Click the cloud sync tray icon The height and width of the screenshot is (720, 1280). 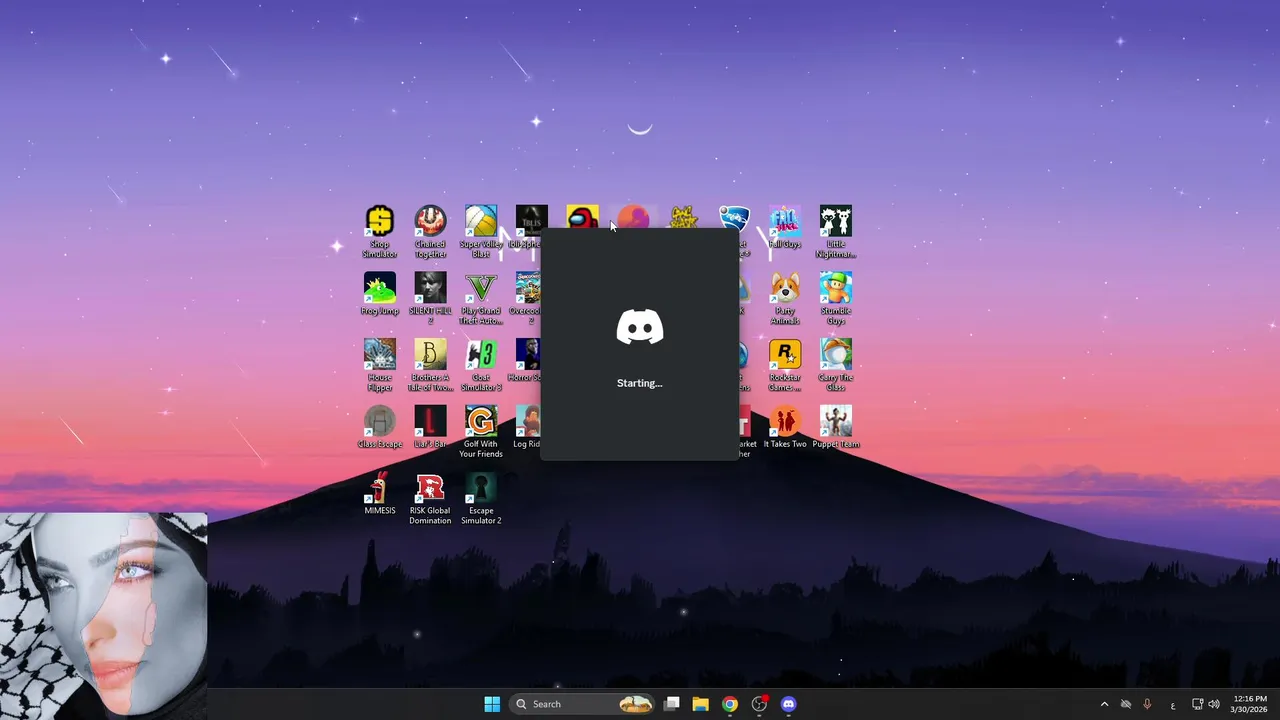1126,704
